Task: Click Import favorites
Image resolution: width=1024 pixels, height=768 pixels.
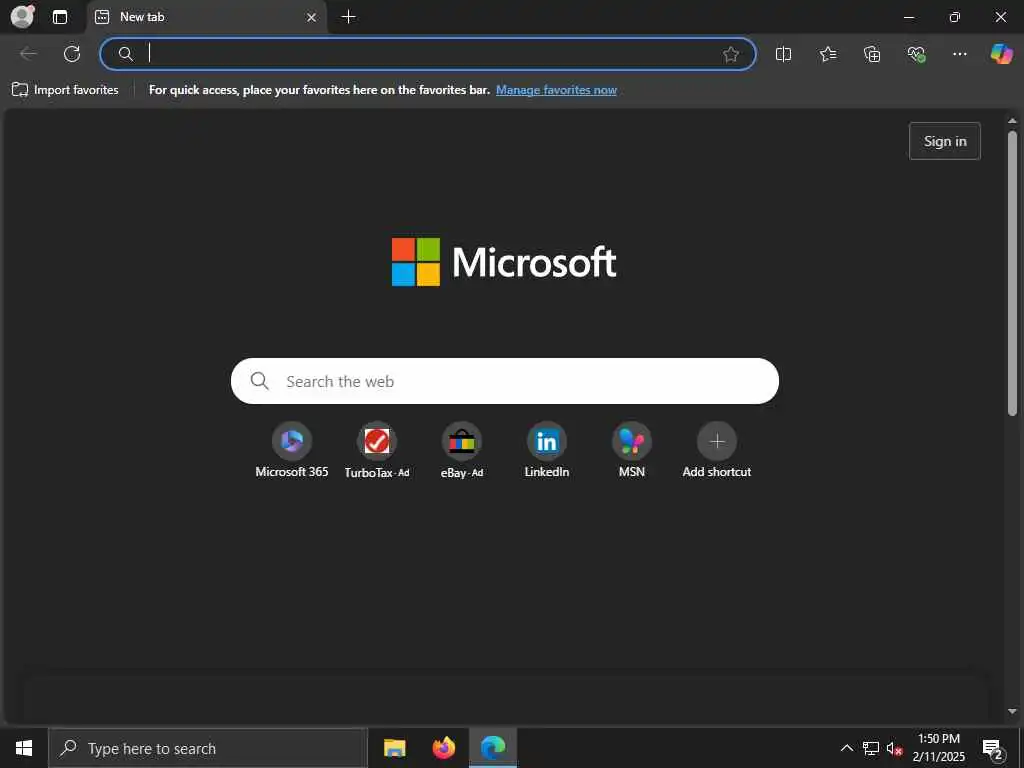Action: point(65,90)
